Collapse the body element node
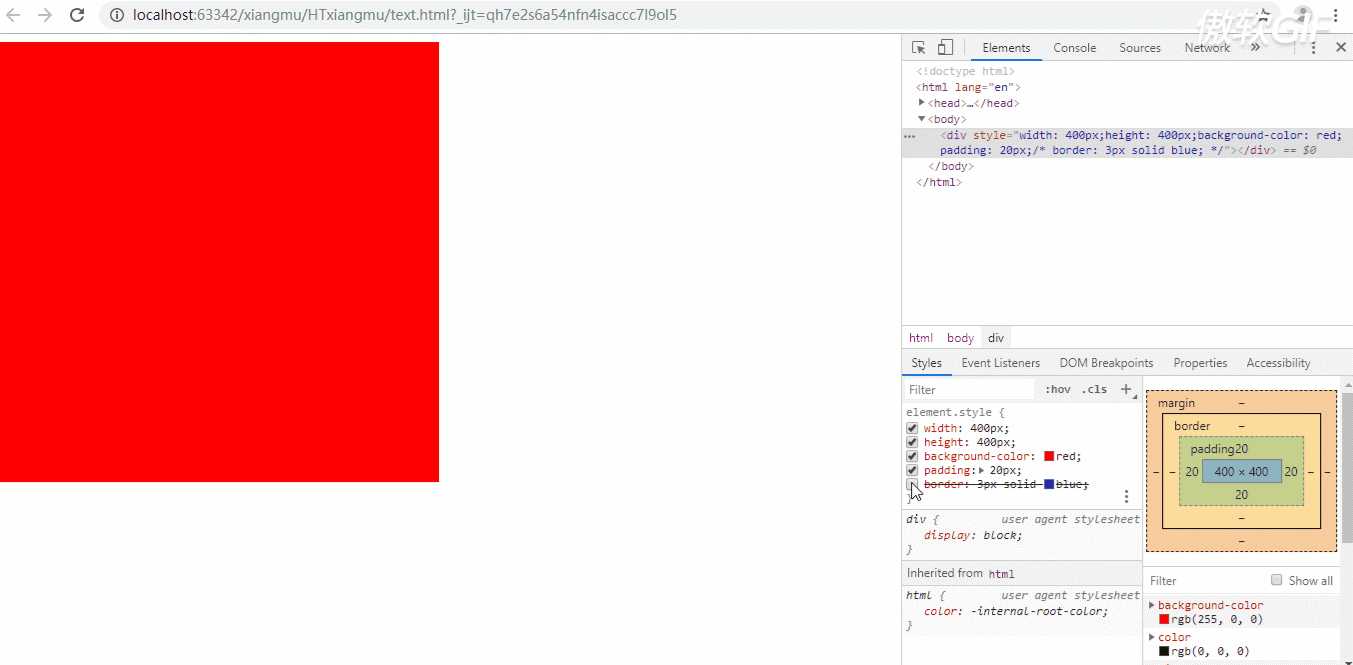 (922, 119)
